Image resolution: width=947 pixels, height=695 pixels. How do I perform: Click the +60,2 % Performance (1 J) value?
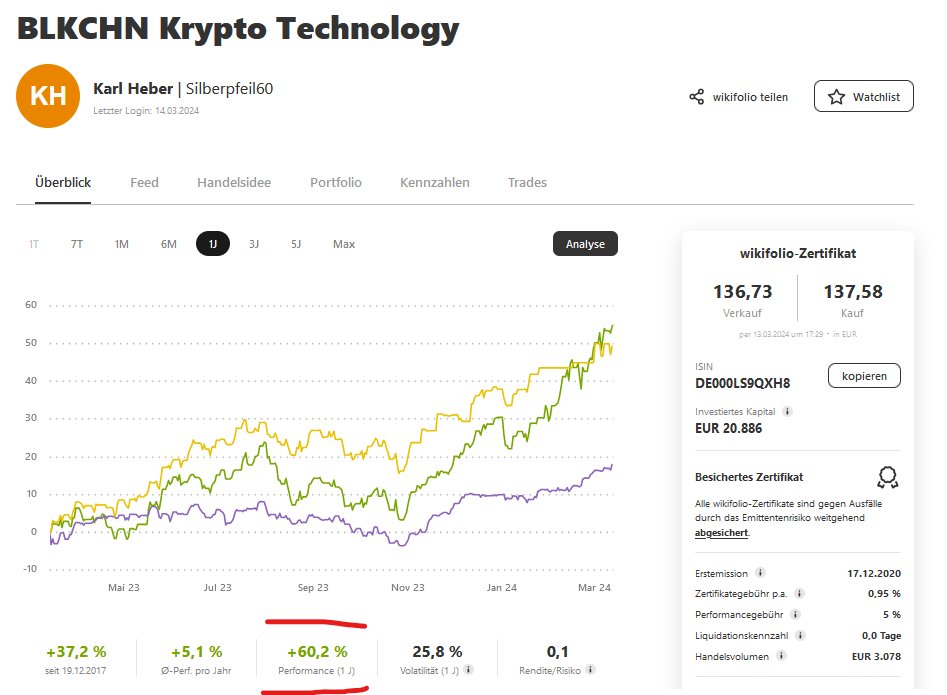coord(317,652)
